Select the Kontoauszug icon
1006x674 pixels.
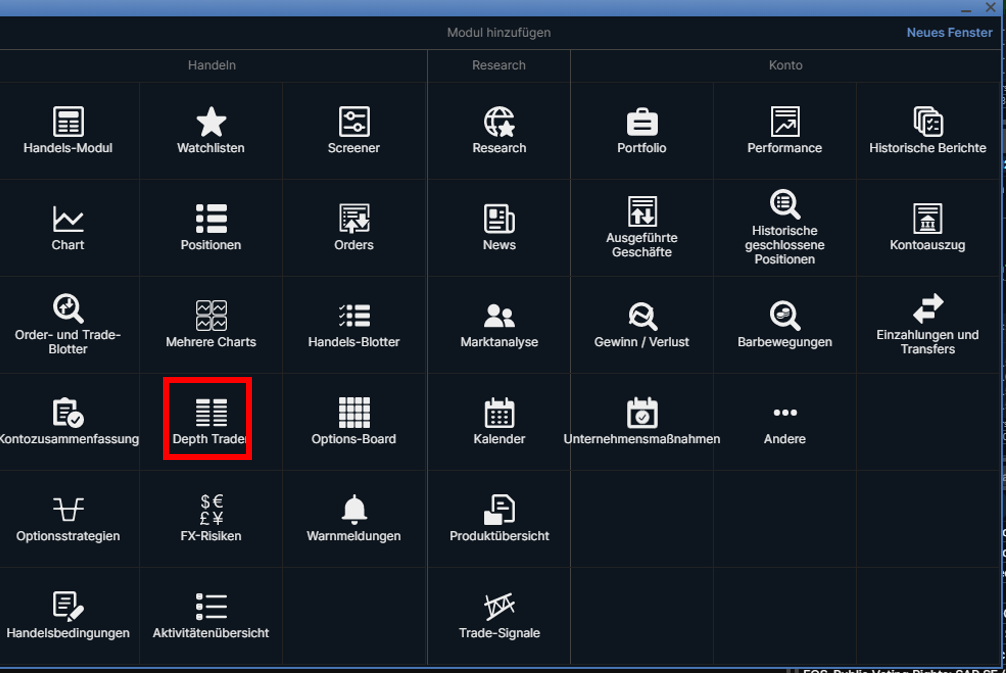pyautogui.click(x=928, y=220)
